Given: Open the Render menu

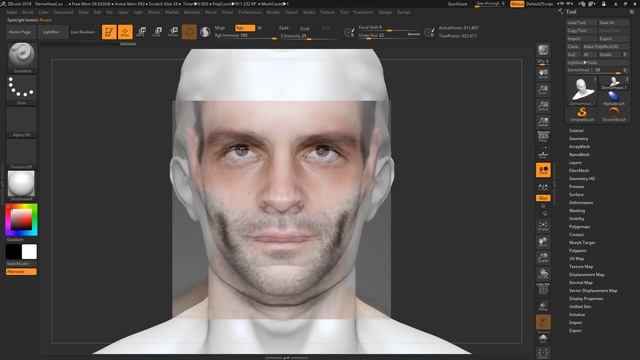Looking at the screenshot, I should [x=273, y=12].
